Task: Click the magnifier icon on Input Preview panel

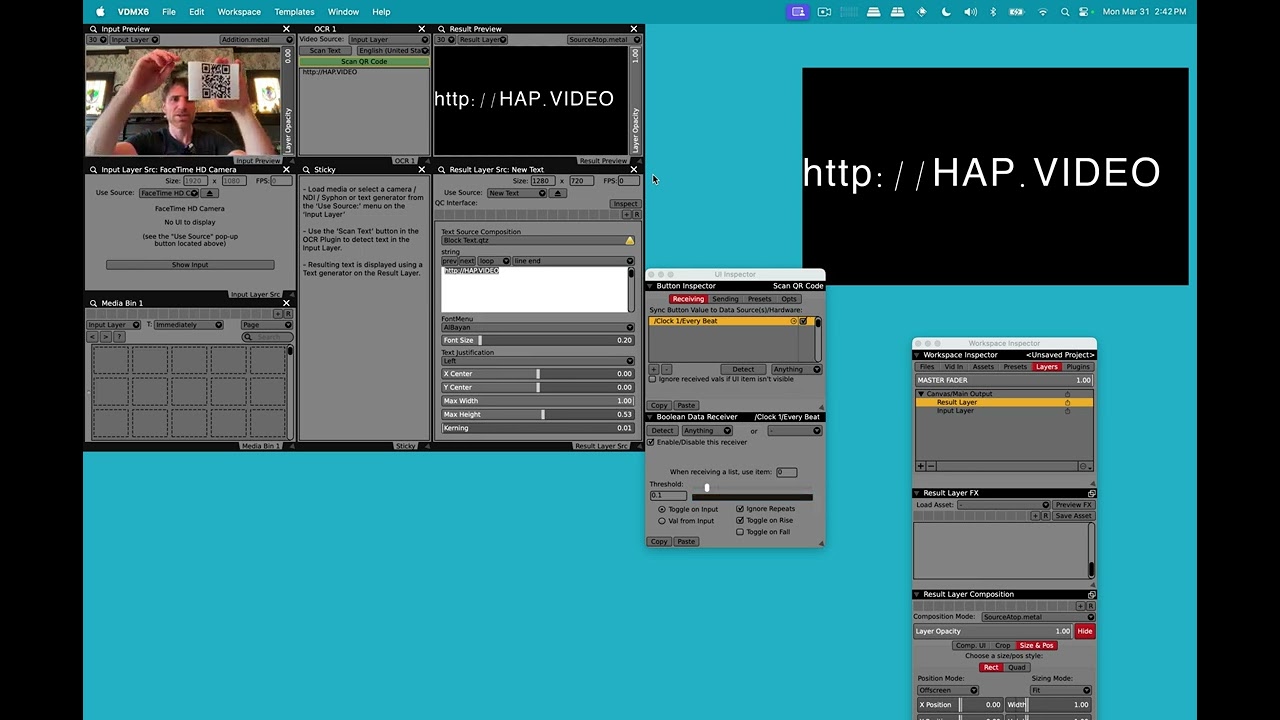Action: point(93,29)
